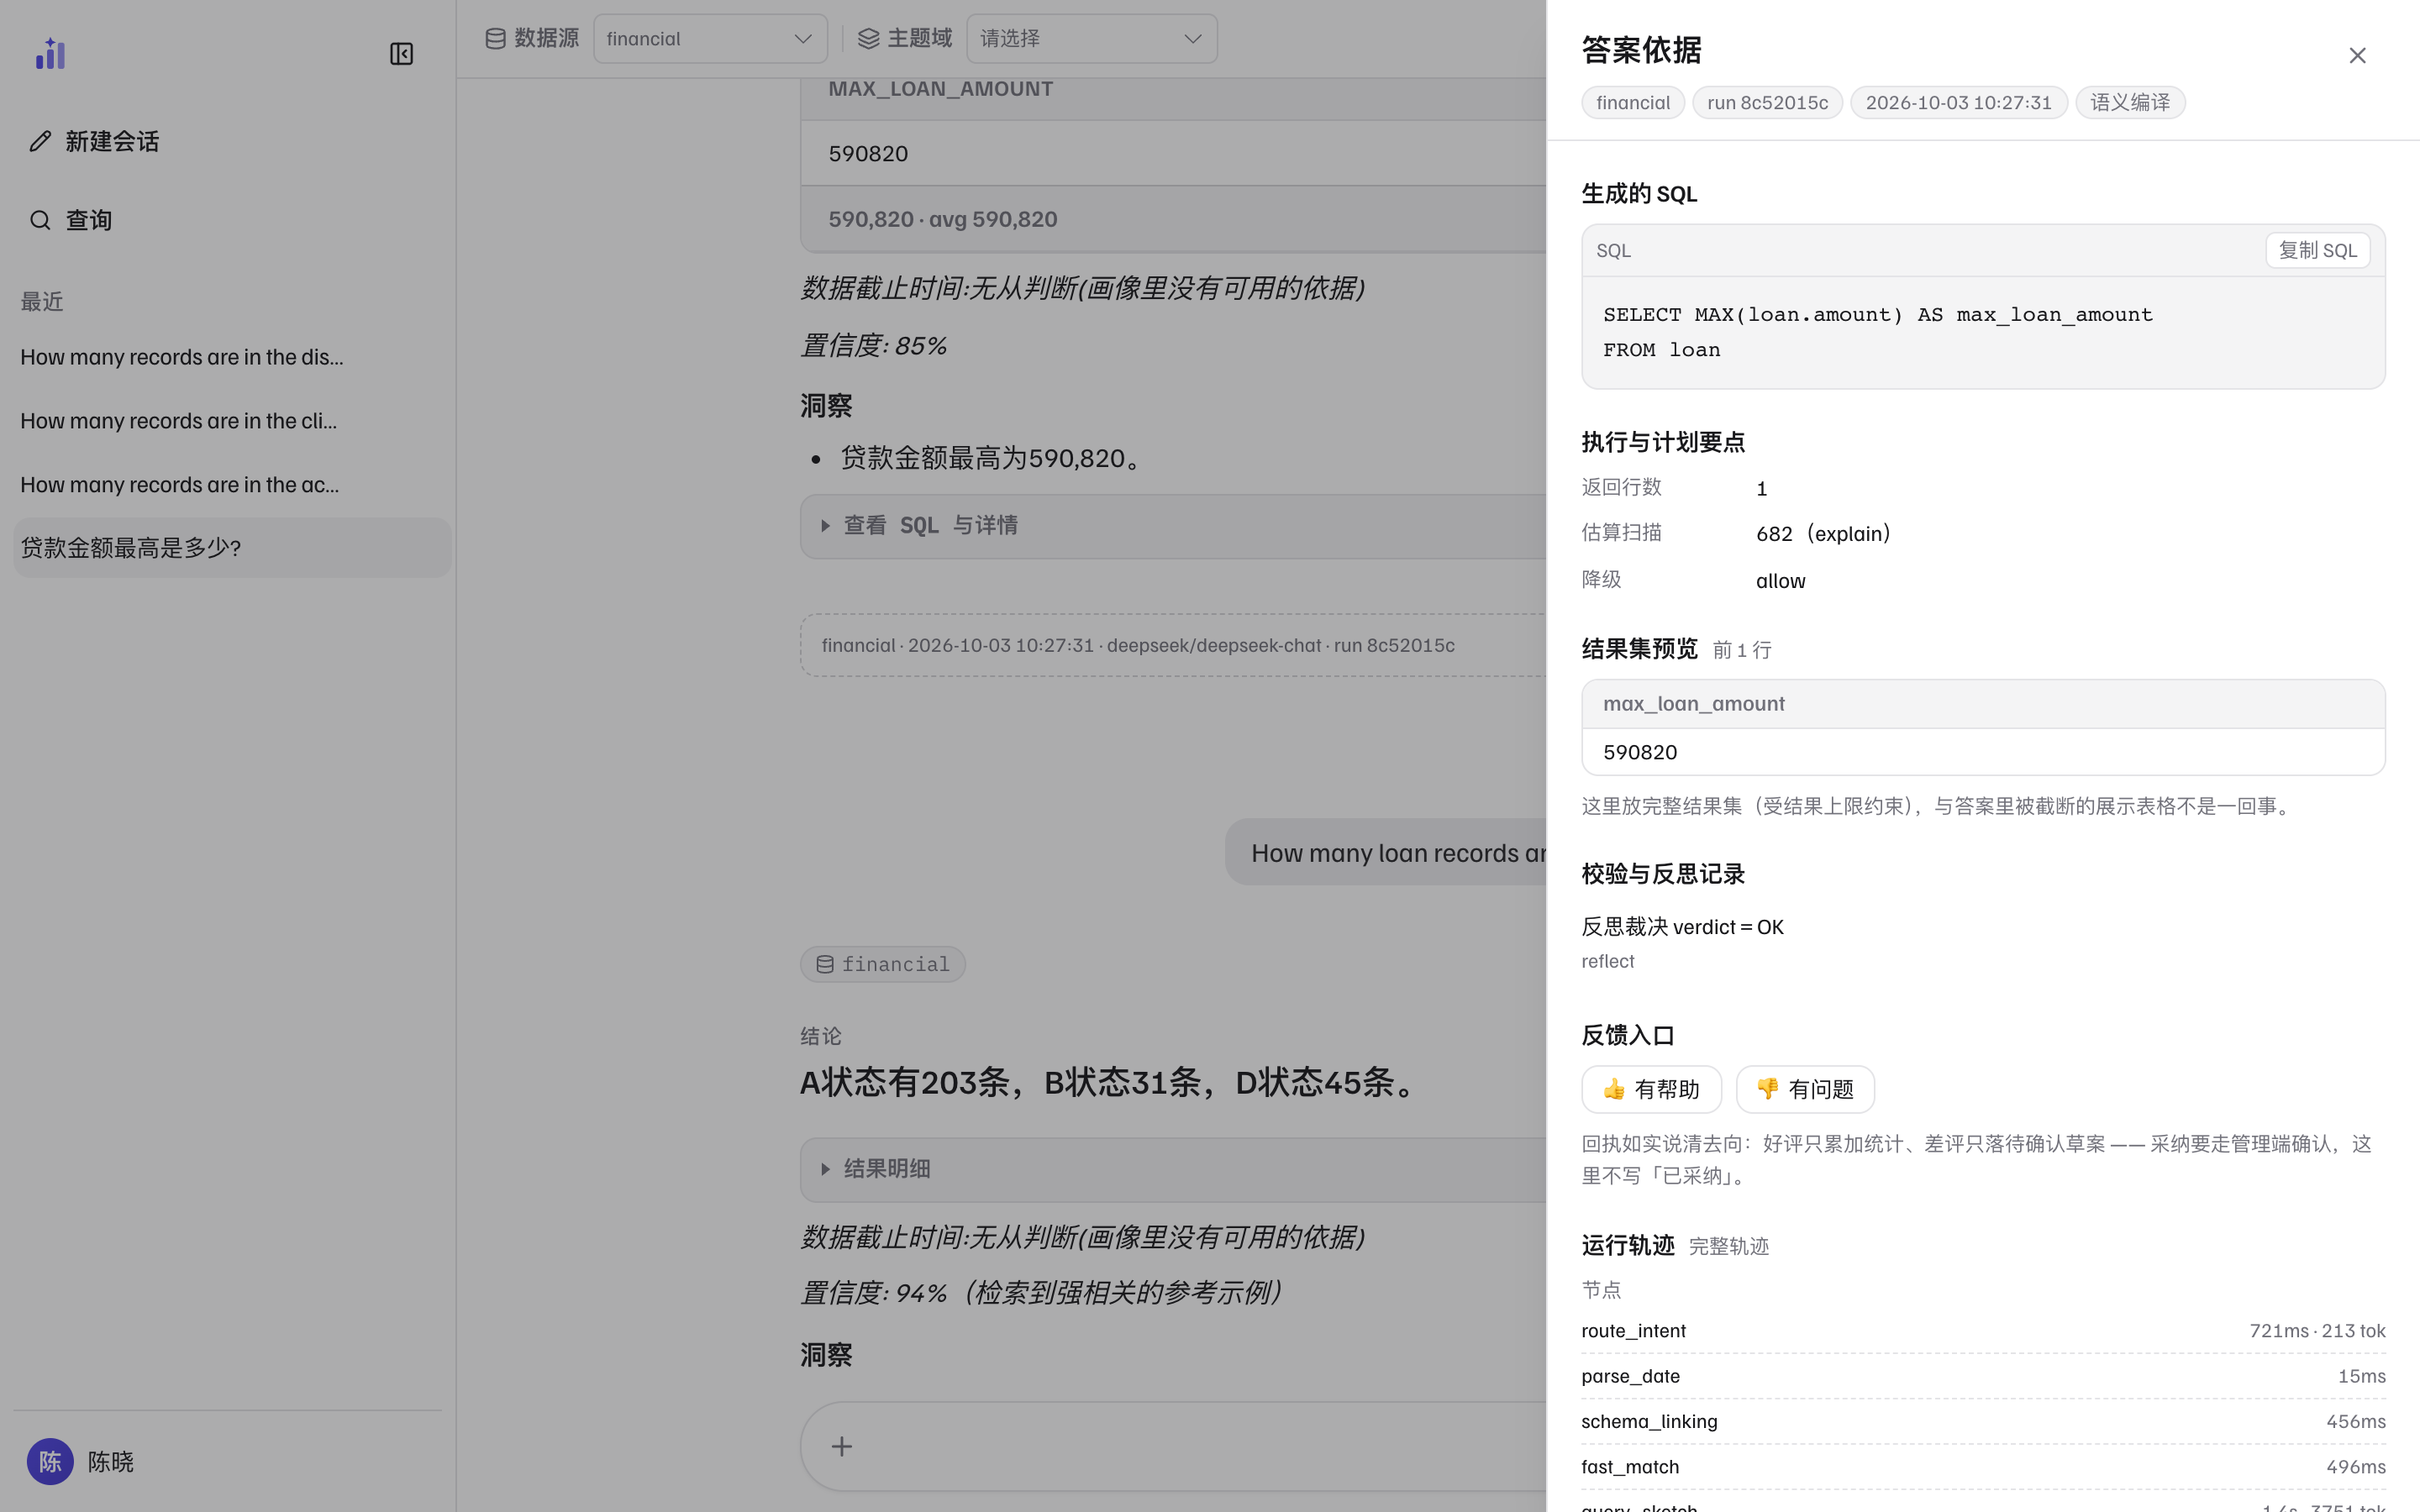Click the fast_match trace node
This screenshot has width=2420, height=1512.
click(x=1982, y=1467)
